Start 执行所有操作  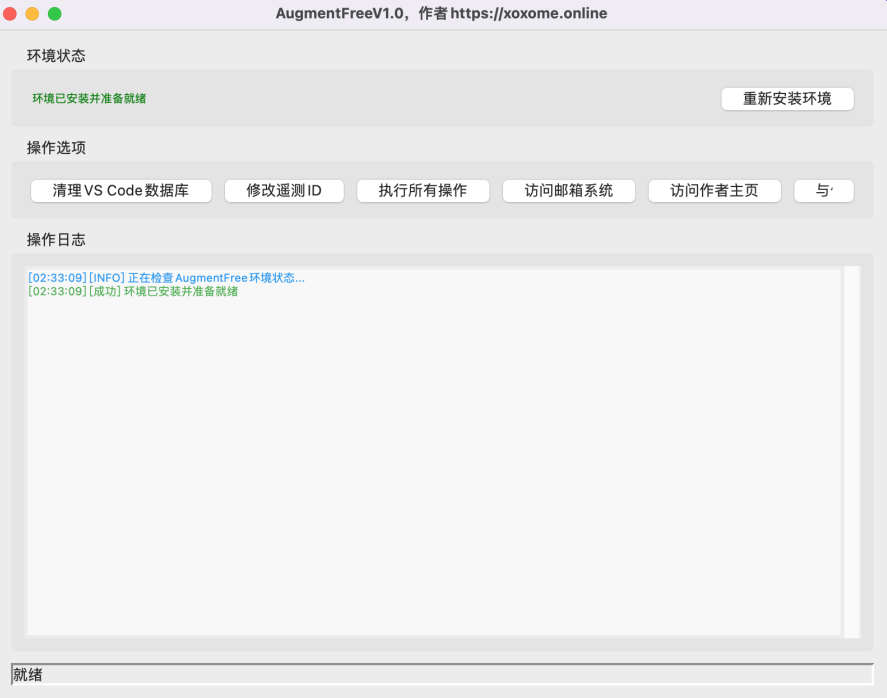[x=423, y=191]
